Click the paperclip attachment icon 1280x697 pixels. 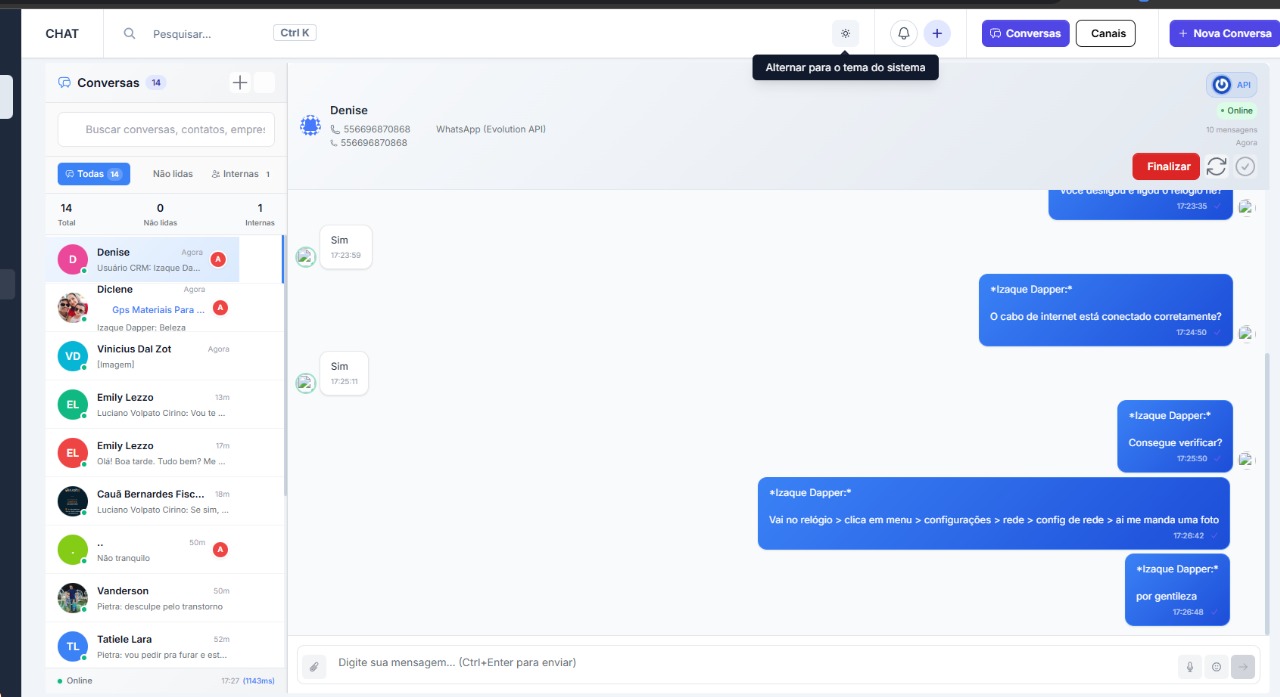pyautogui.click(x=314, y=666)
